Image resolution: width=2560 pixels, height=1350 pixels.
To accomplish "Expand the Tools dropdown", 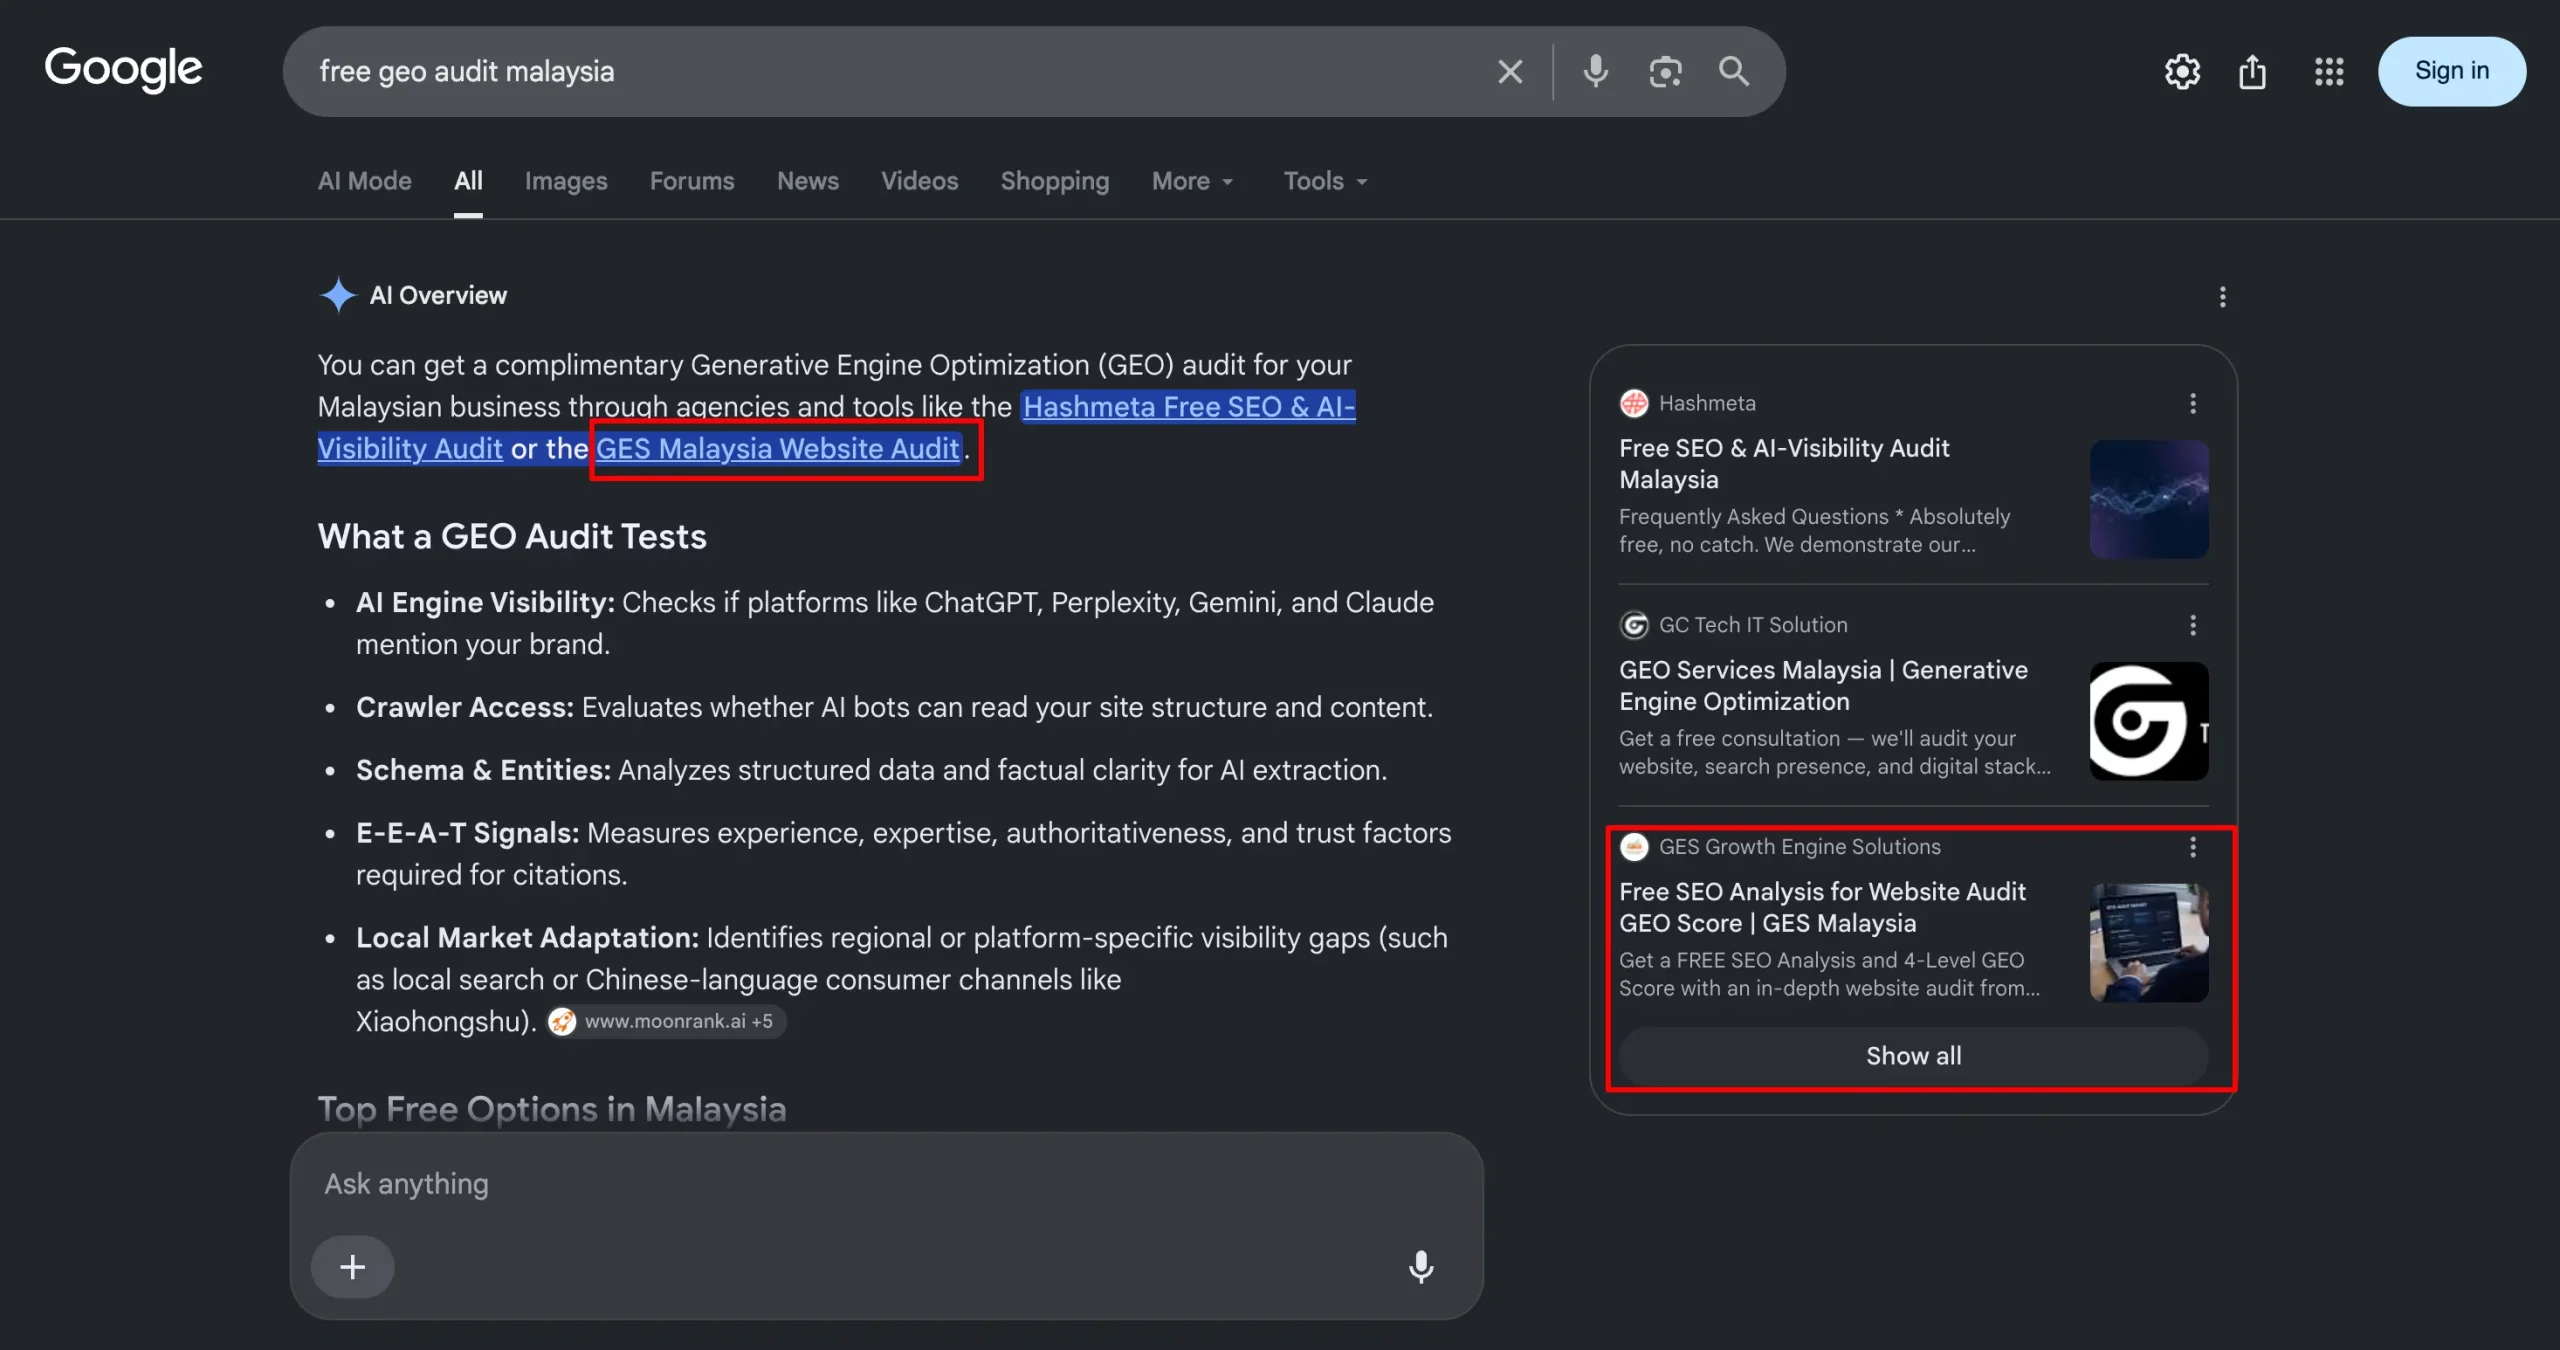I will (1326, 181).
